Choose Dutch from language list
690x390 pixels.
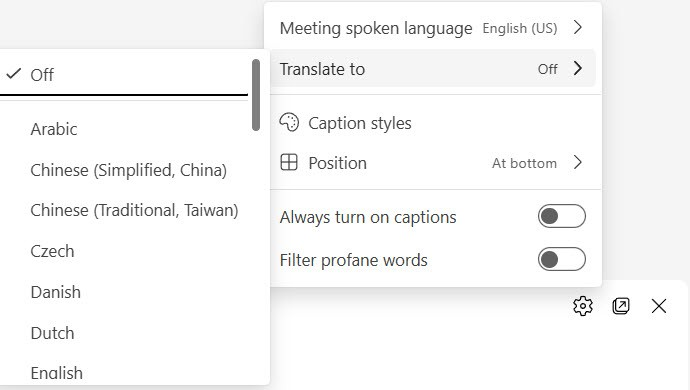pyautogui.click(x=124, y=333)
